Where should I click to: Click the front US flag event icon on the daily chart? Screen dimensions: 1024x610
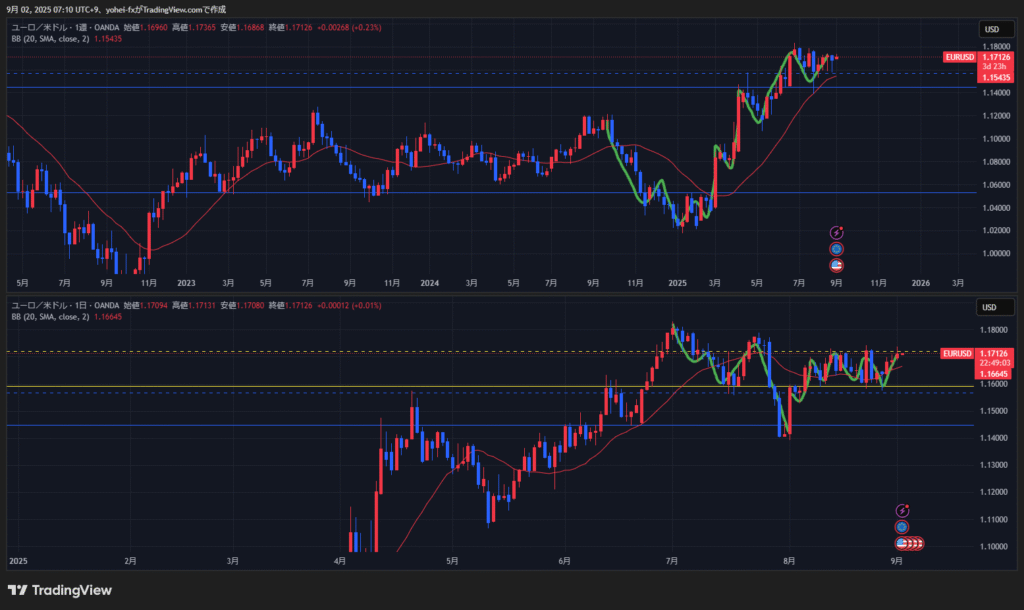pyautogui.click(x=902, y=543)
